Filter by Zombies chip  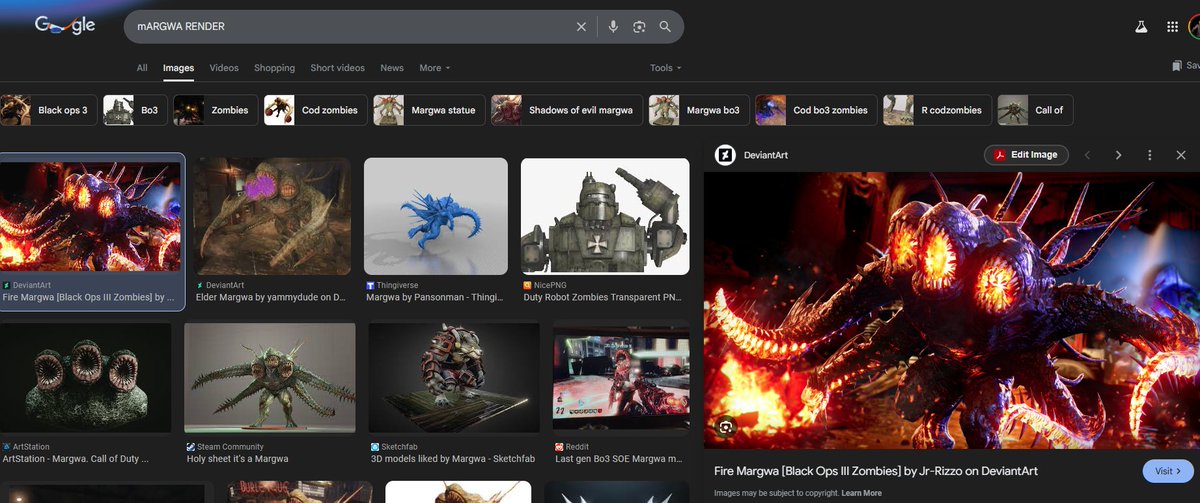pos(215,110)
